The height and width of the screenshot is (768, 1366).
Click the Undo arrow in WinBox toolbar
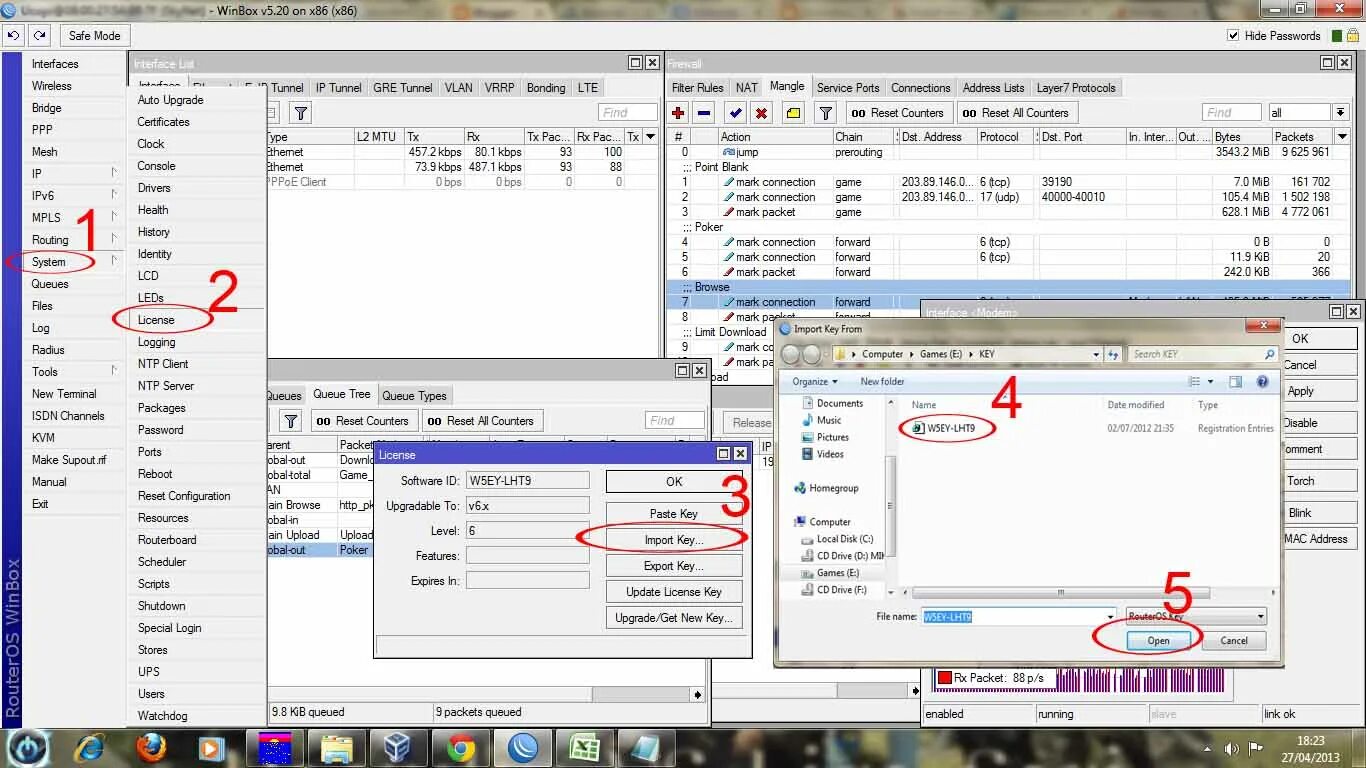[x=14, y=35]
